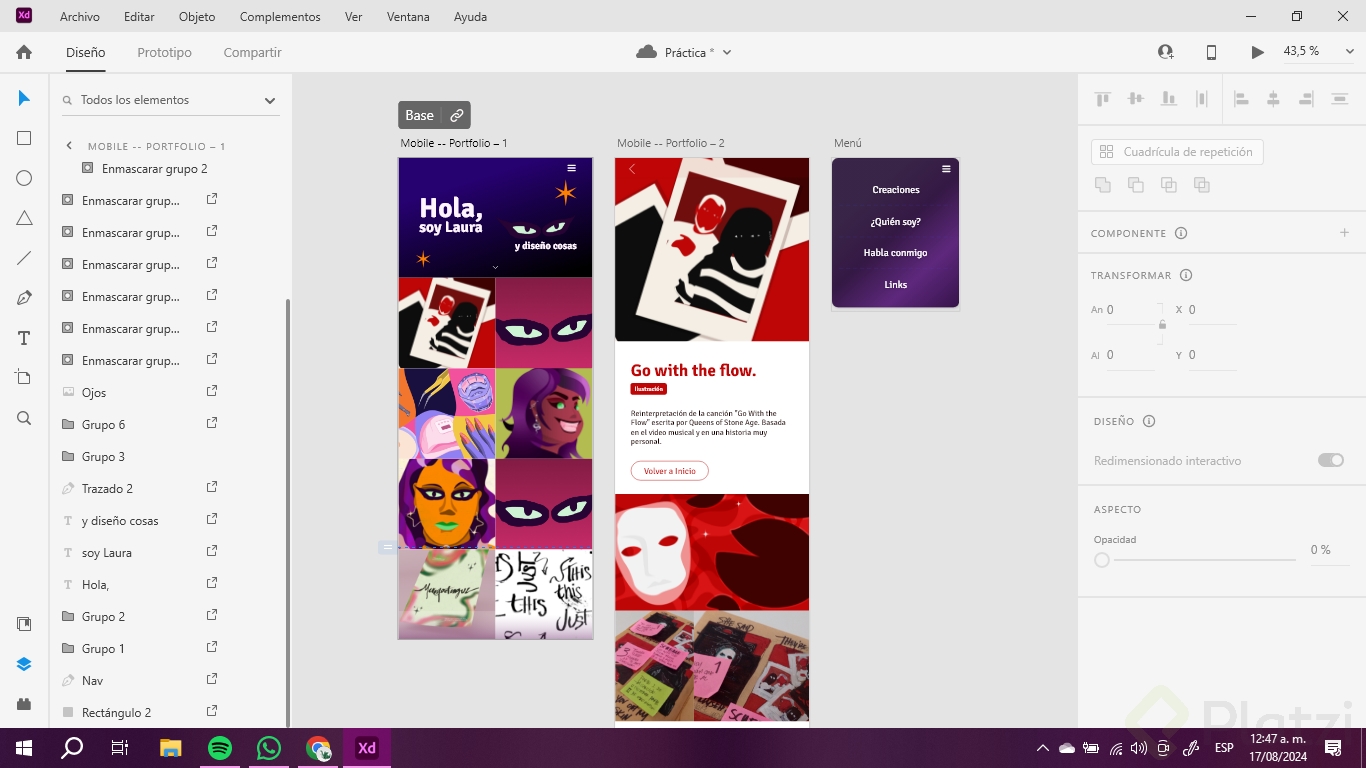Open the Plugins panel

(24, 704)
